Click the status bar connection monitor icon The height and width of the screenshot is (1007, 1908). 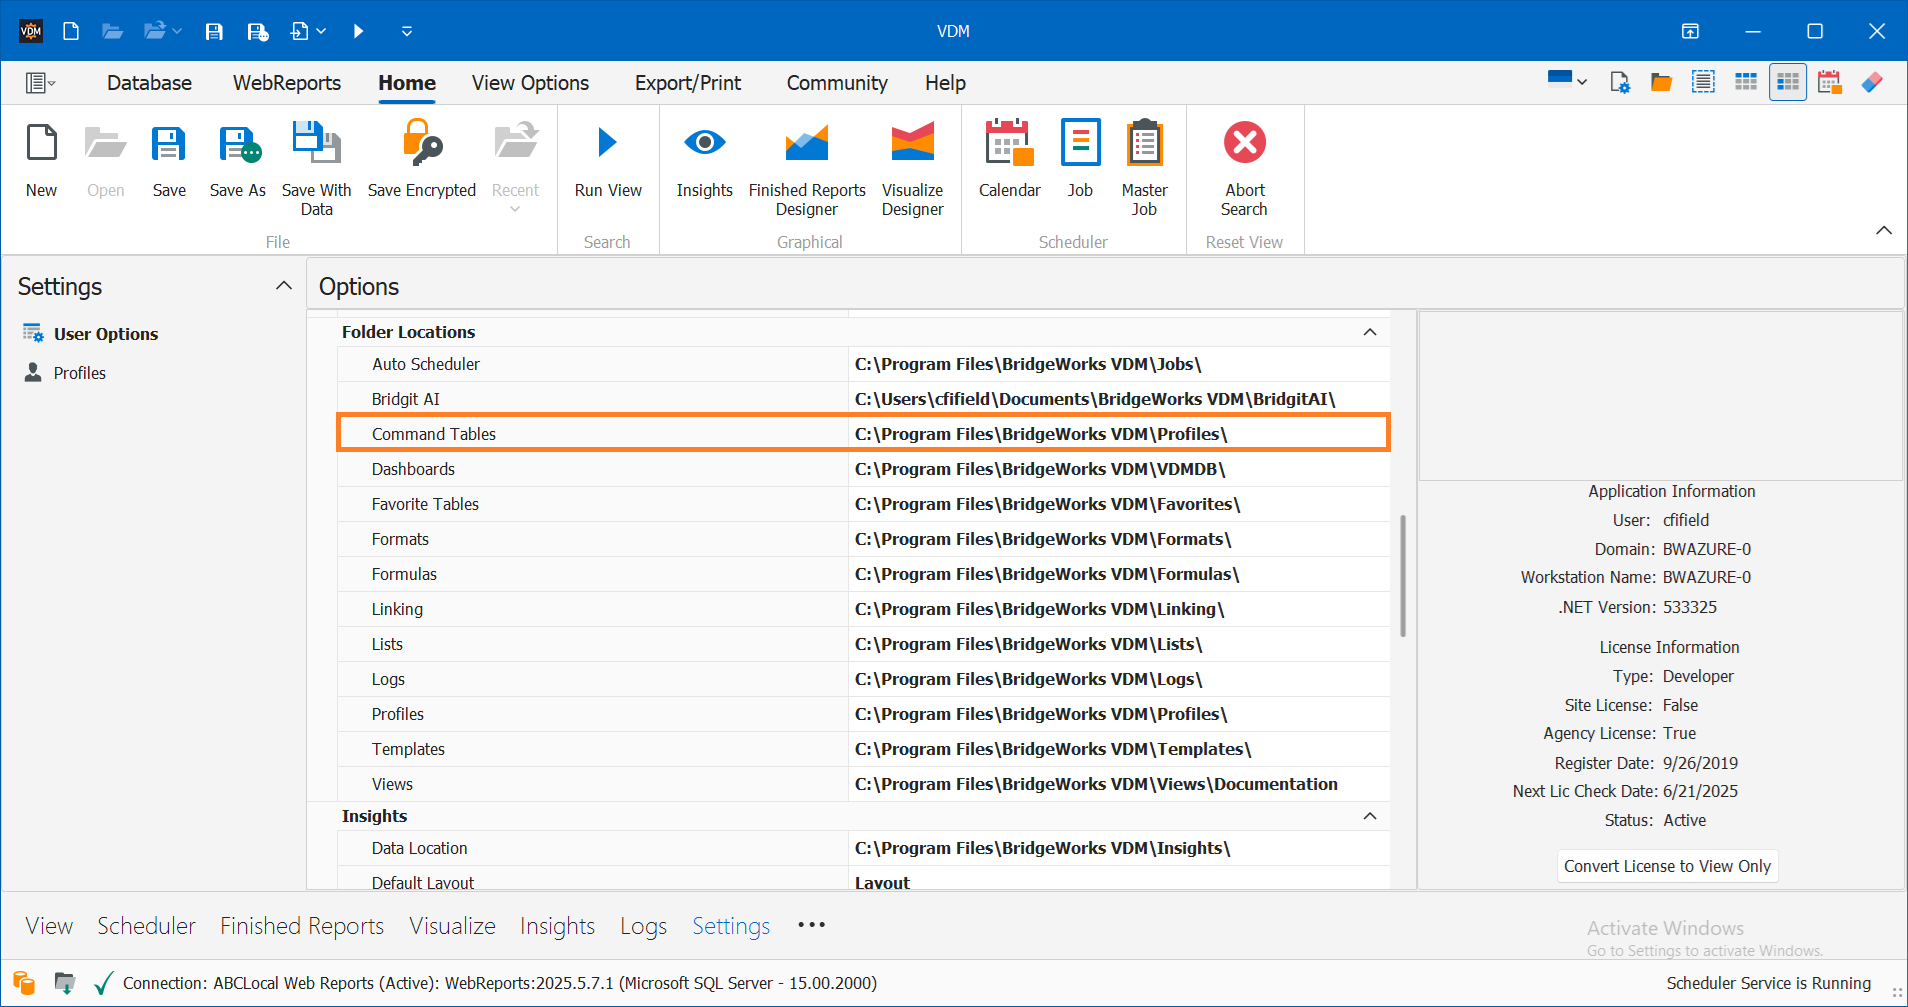(x=65, y=983)
